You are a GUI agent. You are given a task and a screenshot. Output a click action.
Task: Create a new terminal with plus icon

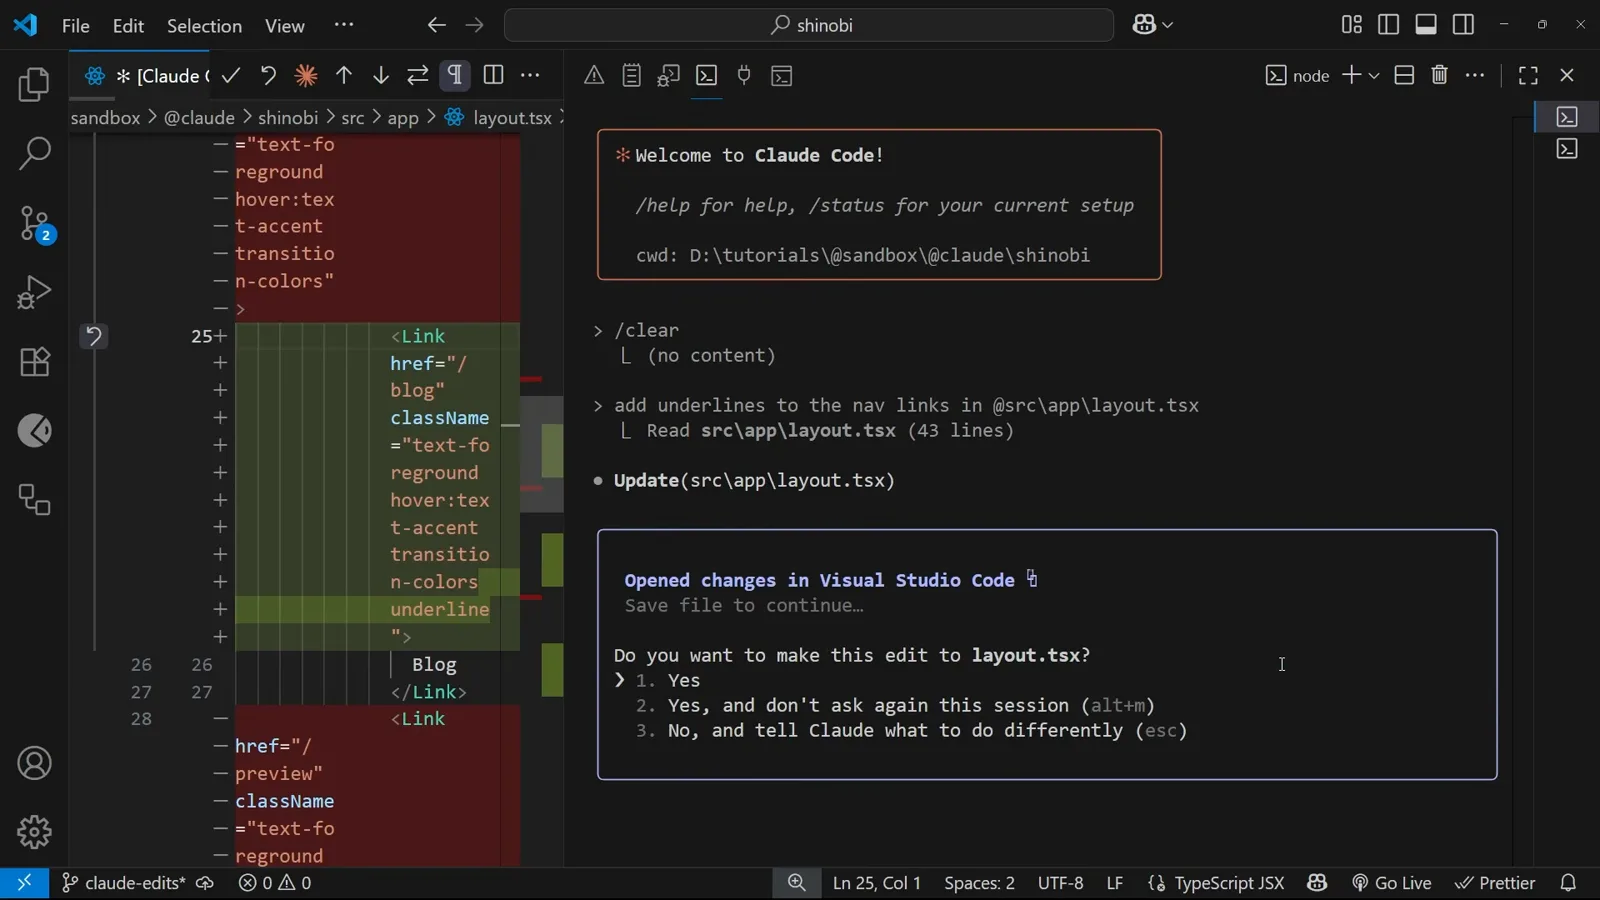click(1351, 75)
